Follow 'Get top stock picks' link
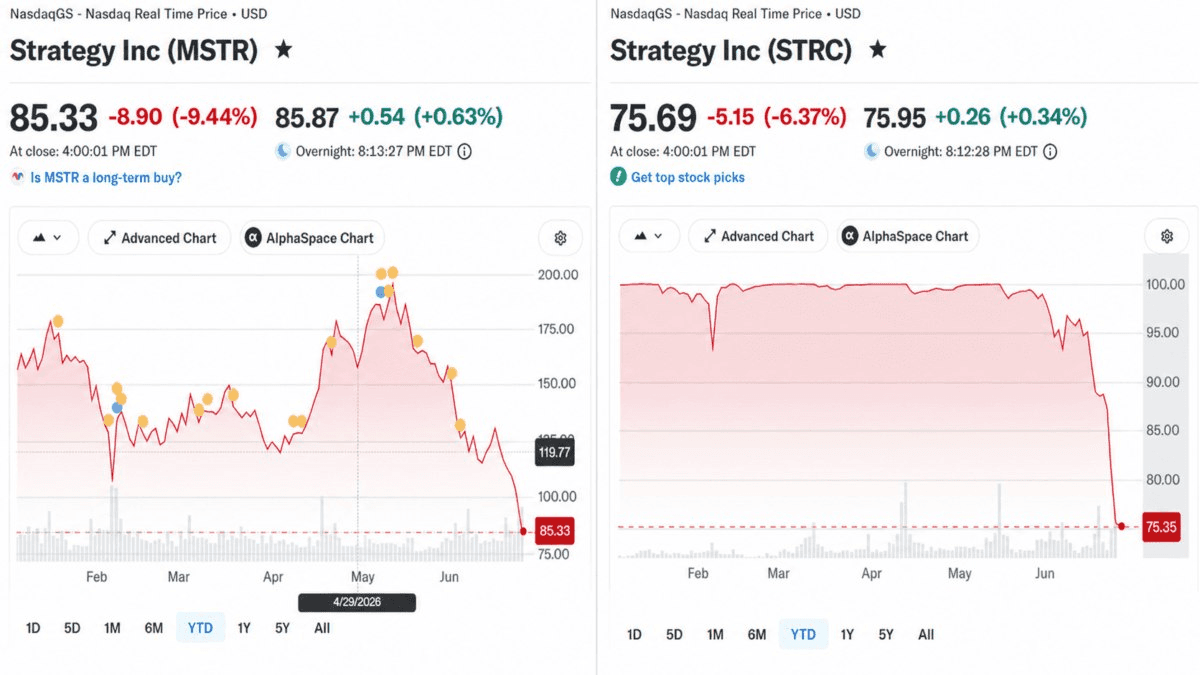Screen dimensions: 1200x675 point(688,177)
